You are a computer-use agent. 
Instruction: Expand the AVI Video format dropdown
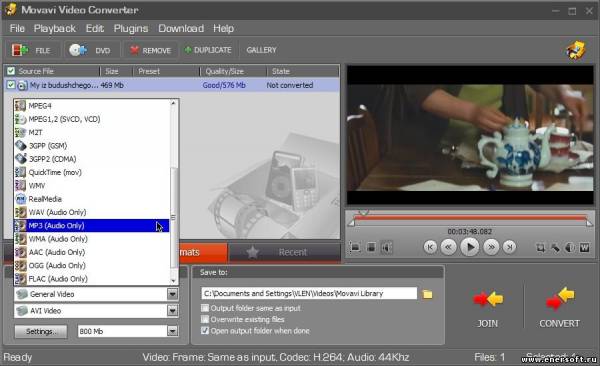click(x=173, y=310)
